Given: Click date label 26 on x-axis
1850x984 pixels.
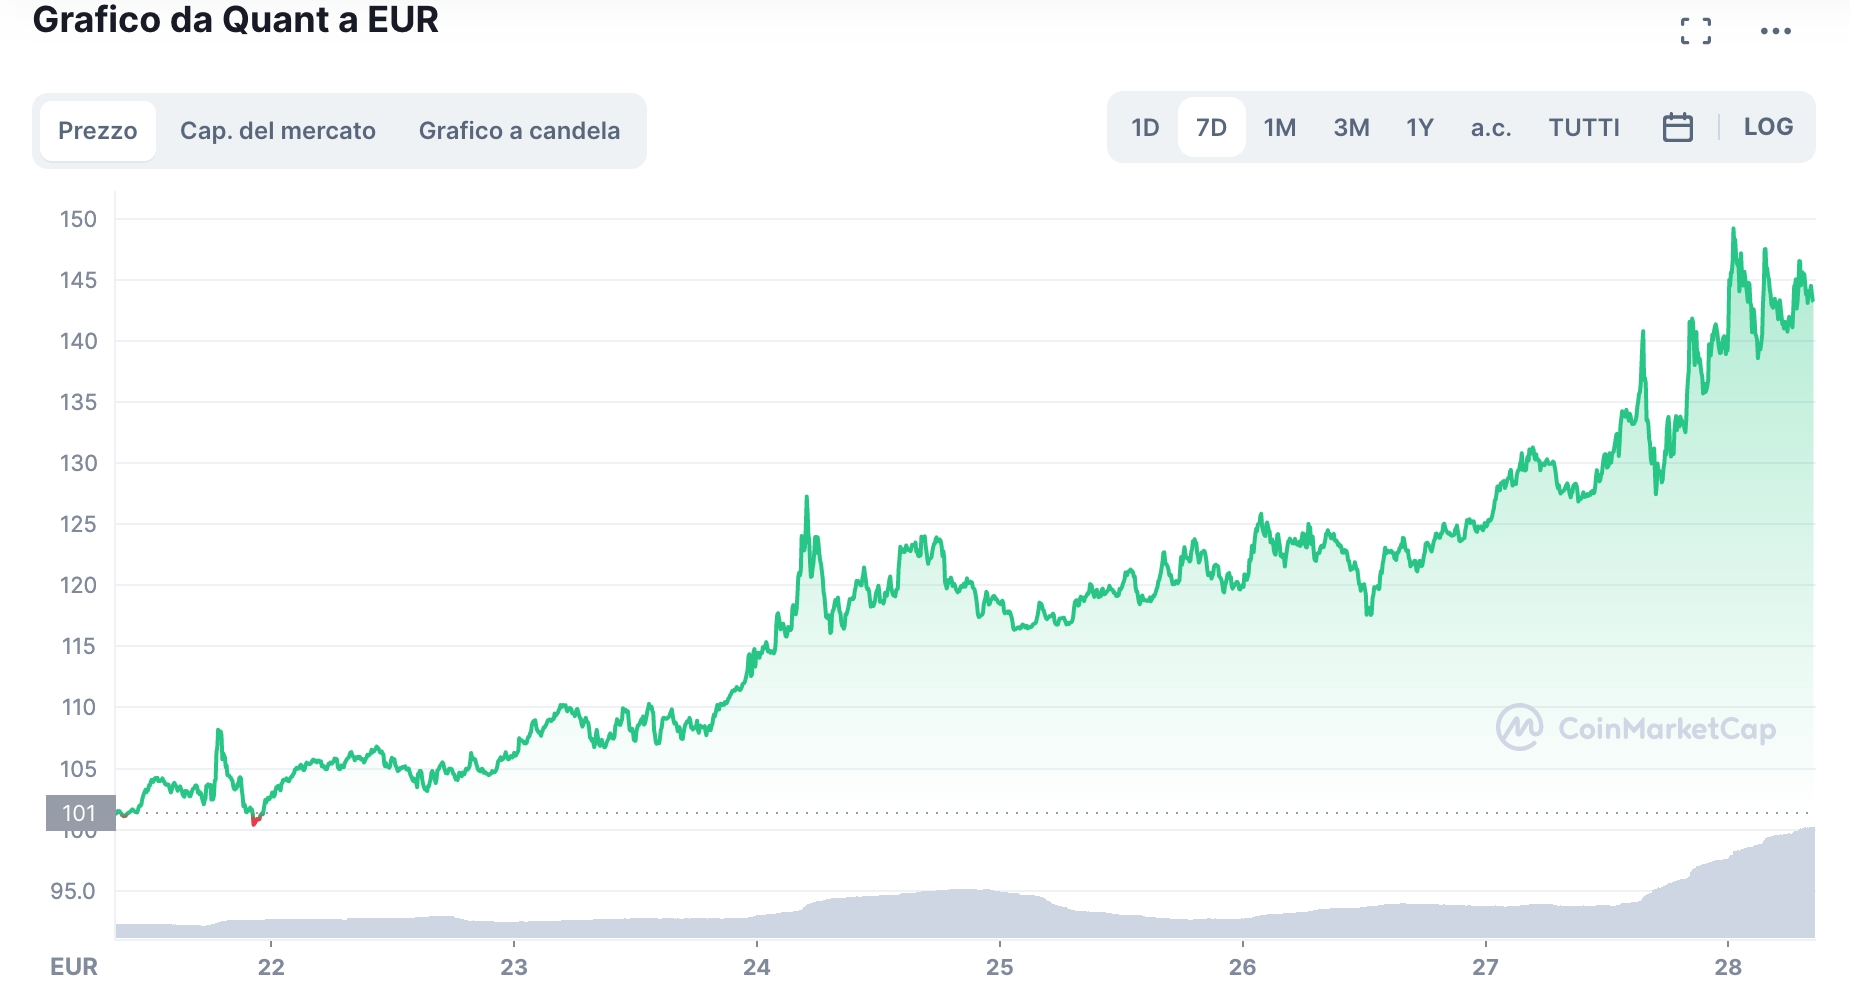Looking at the screenshot, I should [1243, 967].
